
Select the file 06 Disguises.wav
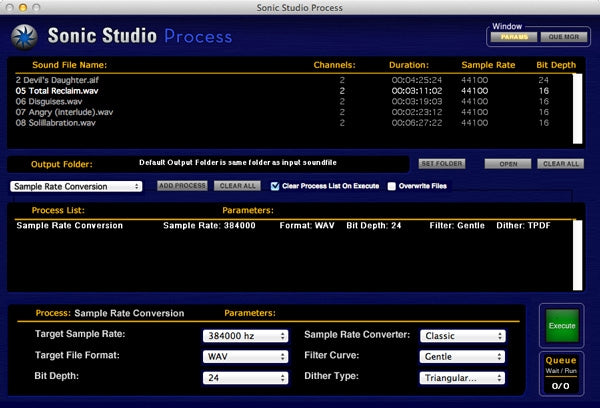point(293,101)
